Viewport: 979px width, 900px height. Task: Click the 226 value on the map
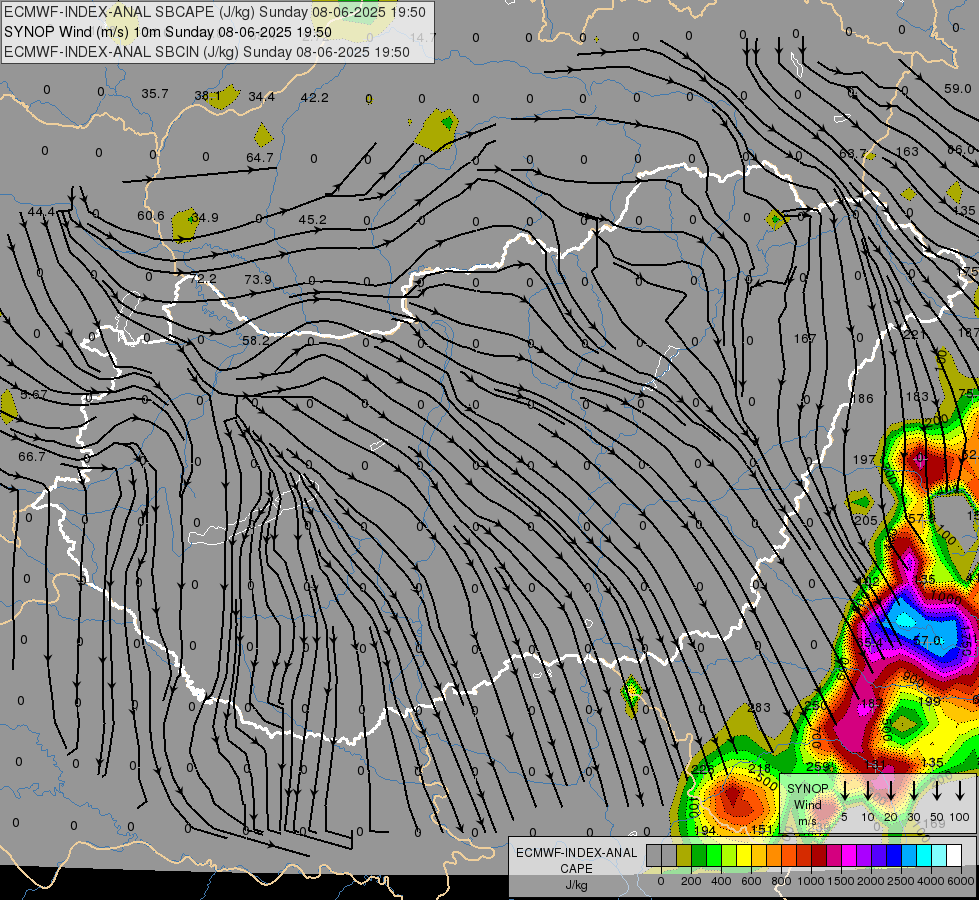(703, 768)
